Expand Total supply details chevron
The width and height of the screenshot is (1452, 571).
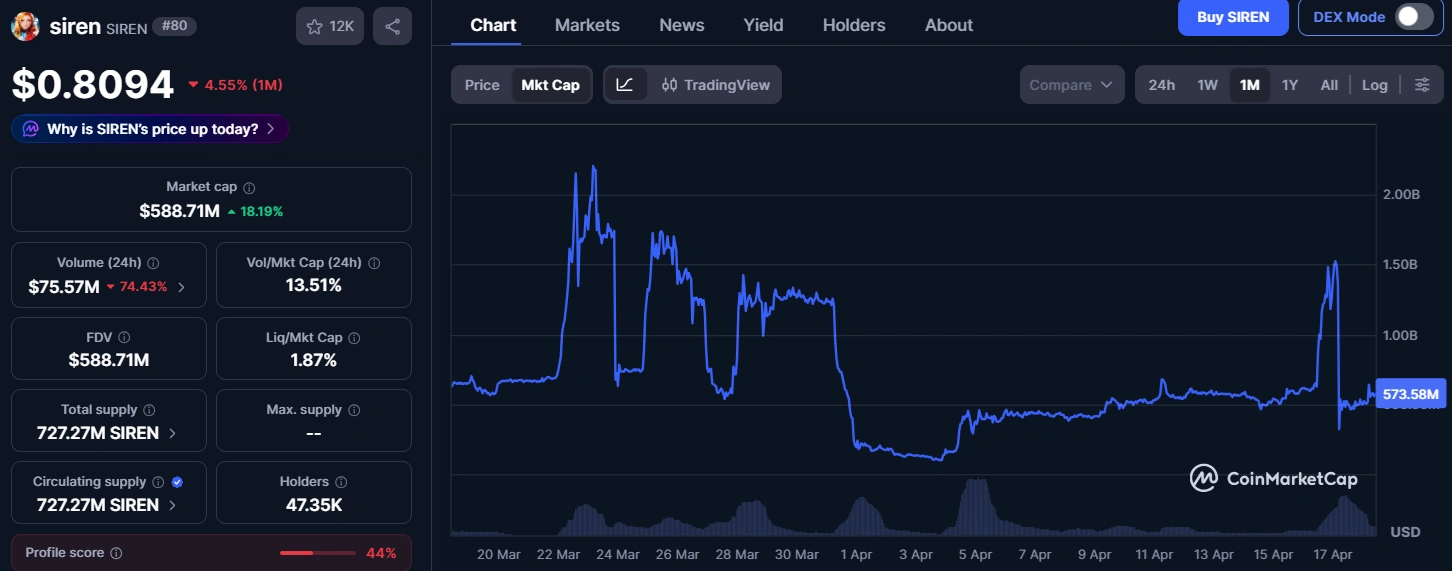click(x=173, y=433)
